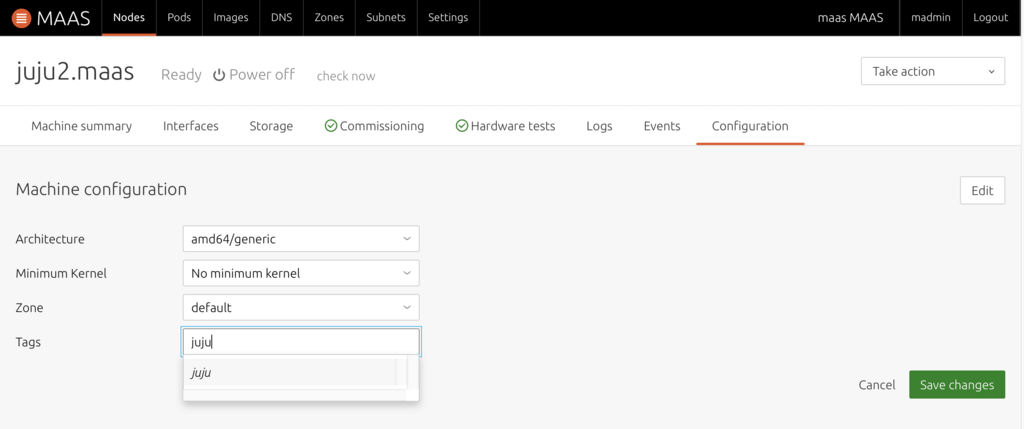
Task: Select the juju tag suggestion
Action: click(x=290, y=373)
